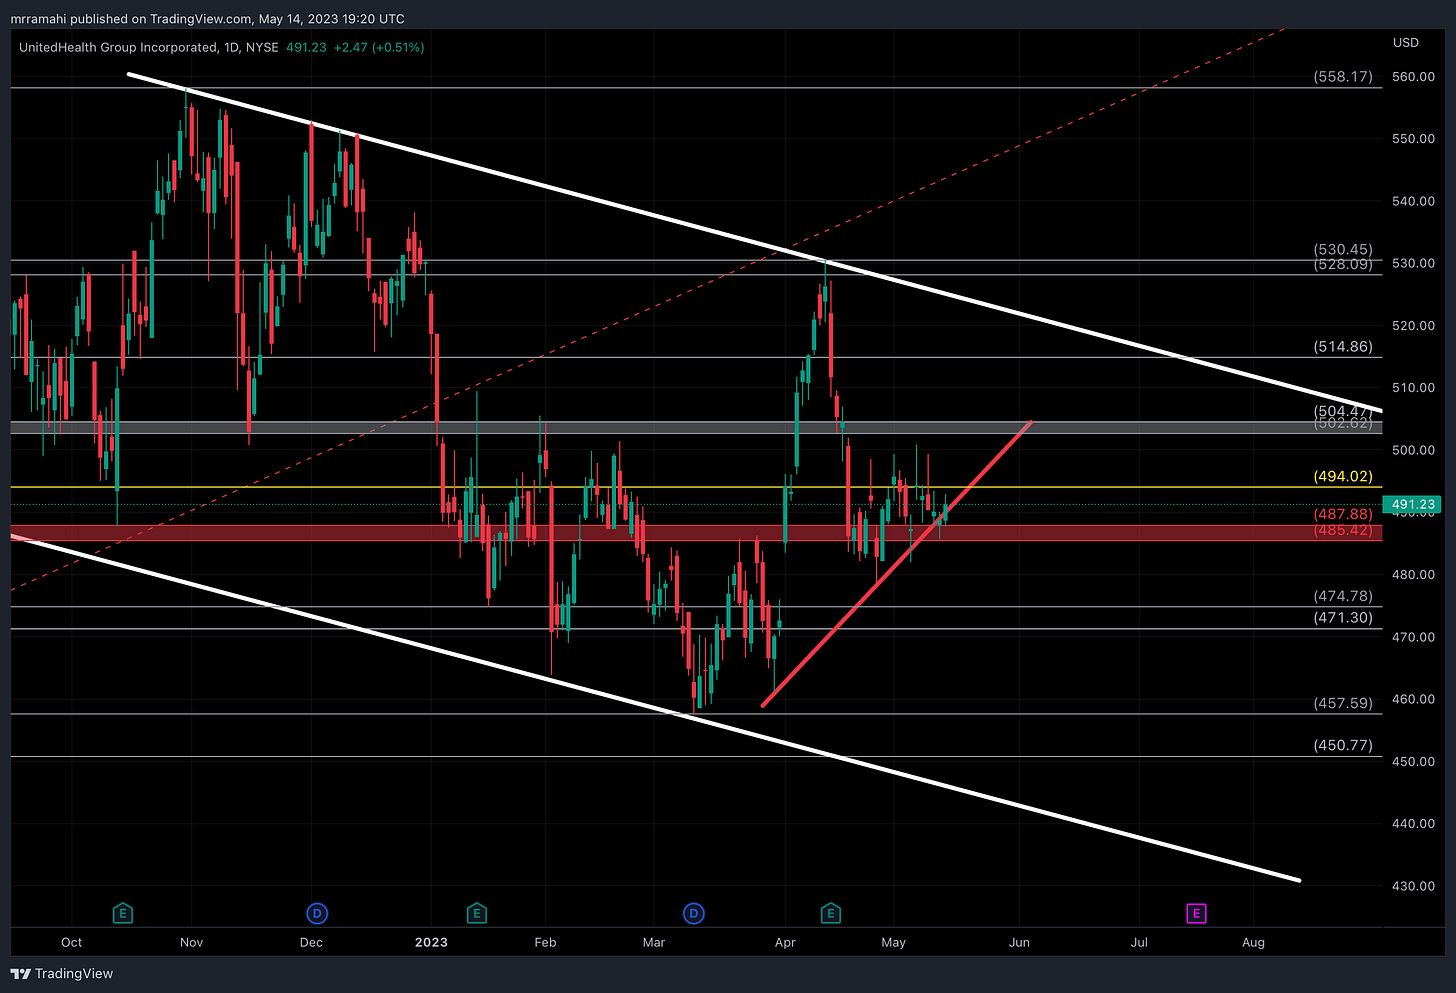Click the 520.00 price axis tick
The height and width of the screenshot is (993, 1456).
point(1413,326)
